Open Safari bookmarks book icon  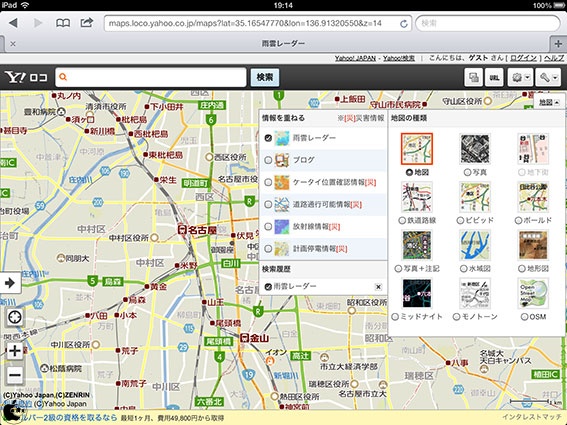pyautogui.click(x=63, y=23)
